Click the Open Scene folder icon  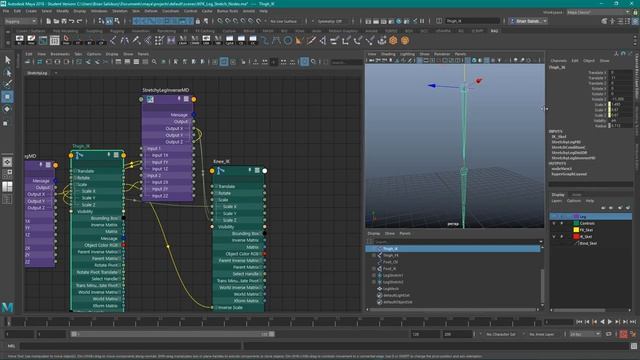(x=56, y=21)
